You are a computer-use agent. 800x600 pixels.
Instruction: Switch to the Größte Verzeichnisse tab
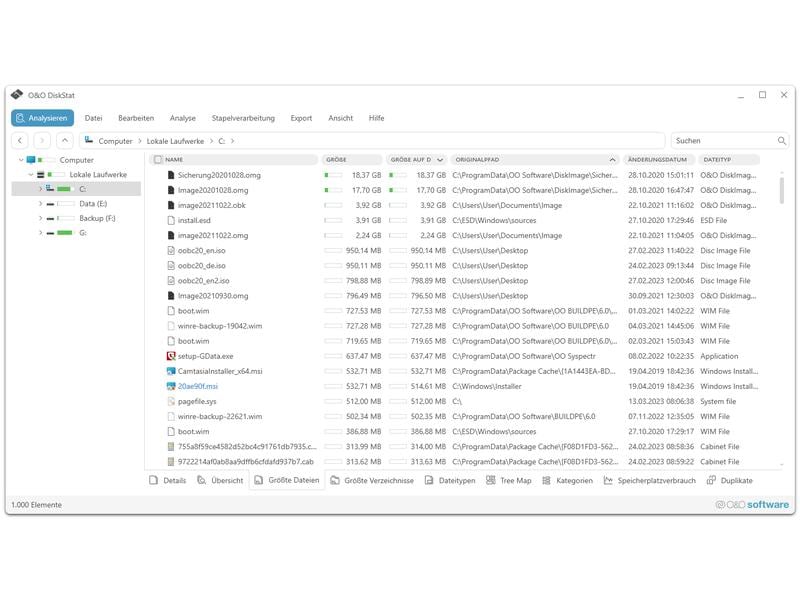coord(372,480)
